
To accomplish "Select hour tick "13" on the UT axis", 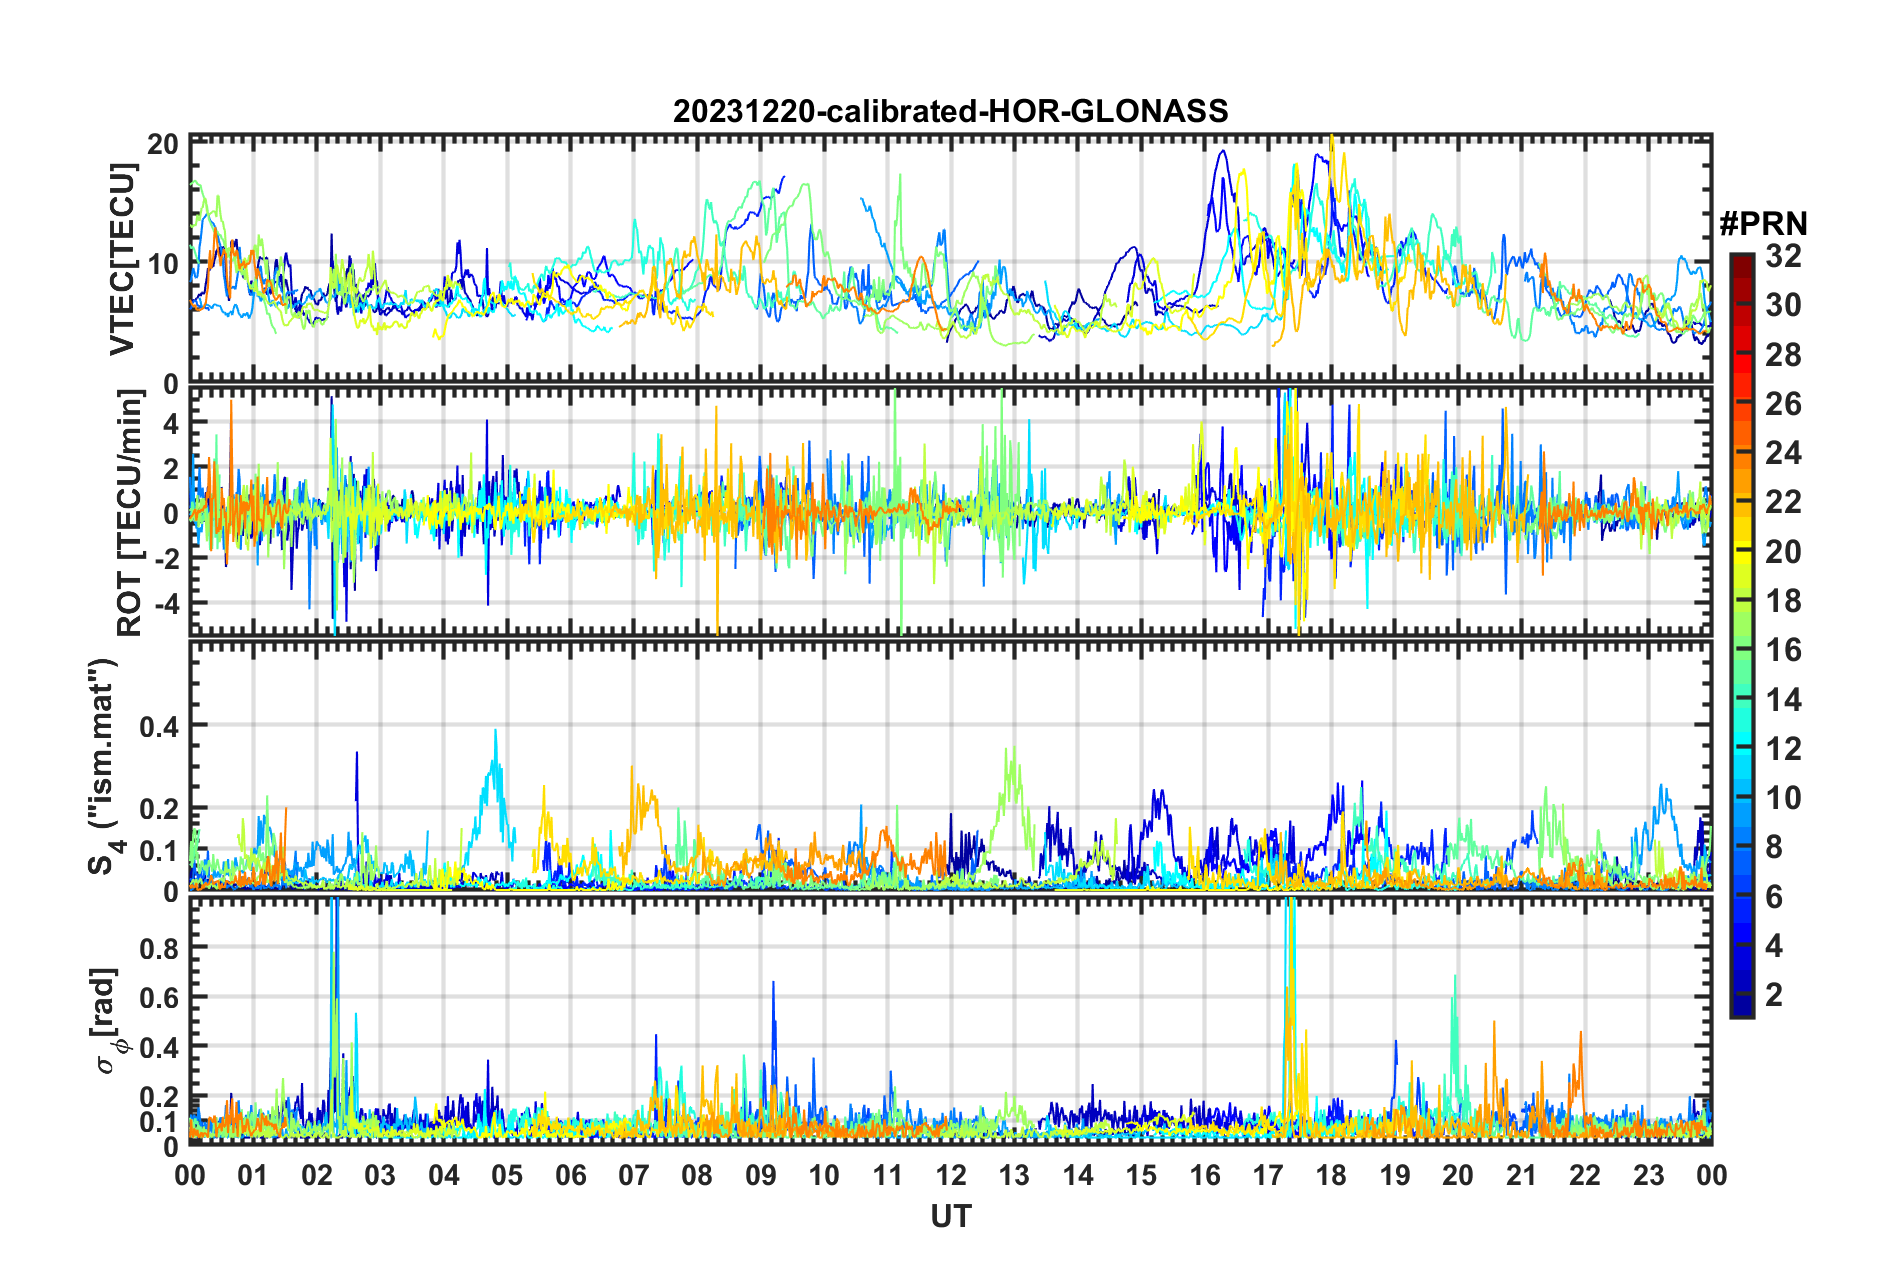I will point(1014,1175).
